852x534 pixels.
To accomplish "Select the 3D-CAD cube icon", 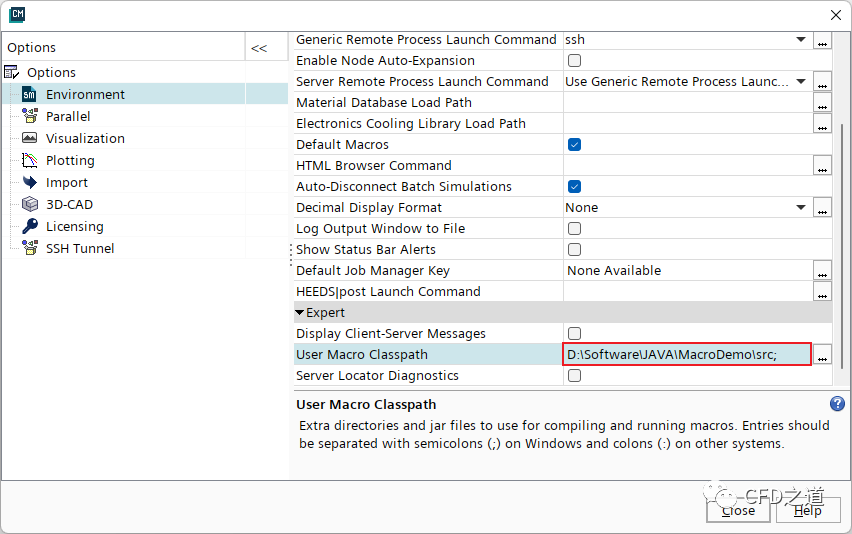I will [x=29, y=204].
